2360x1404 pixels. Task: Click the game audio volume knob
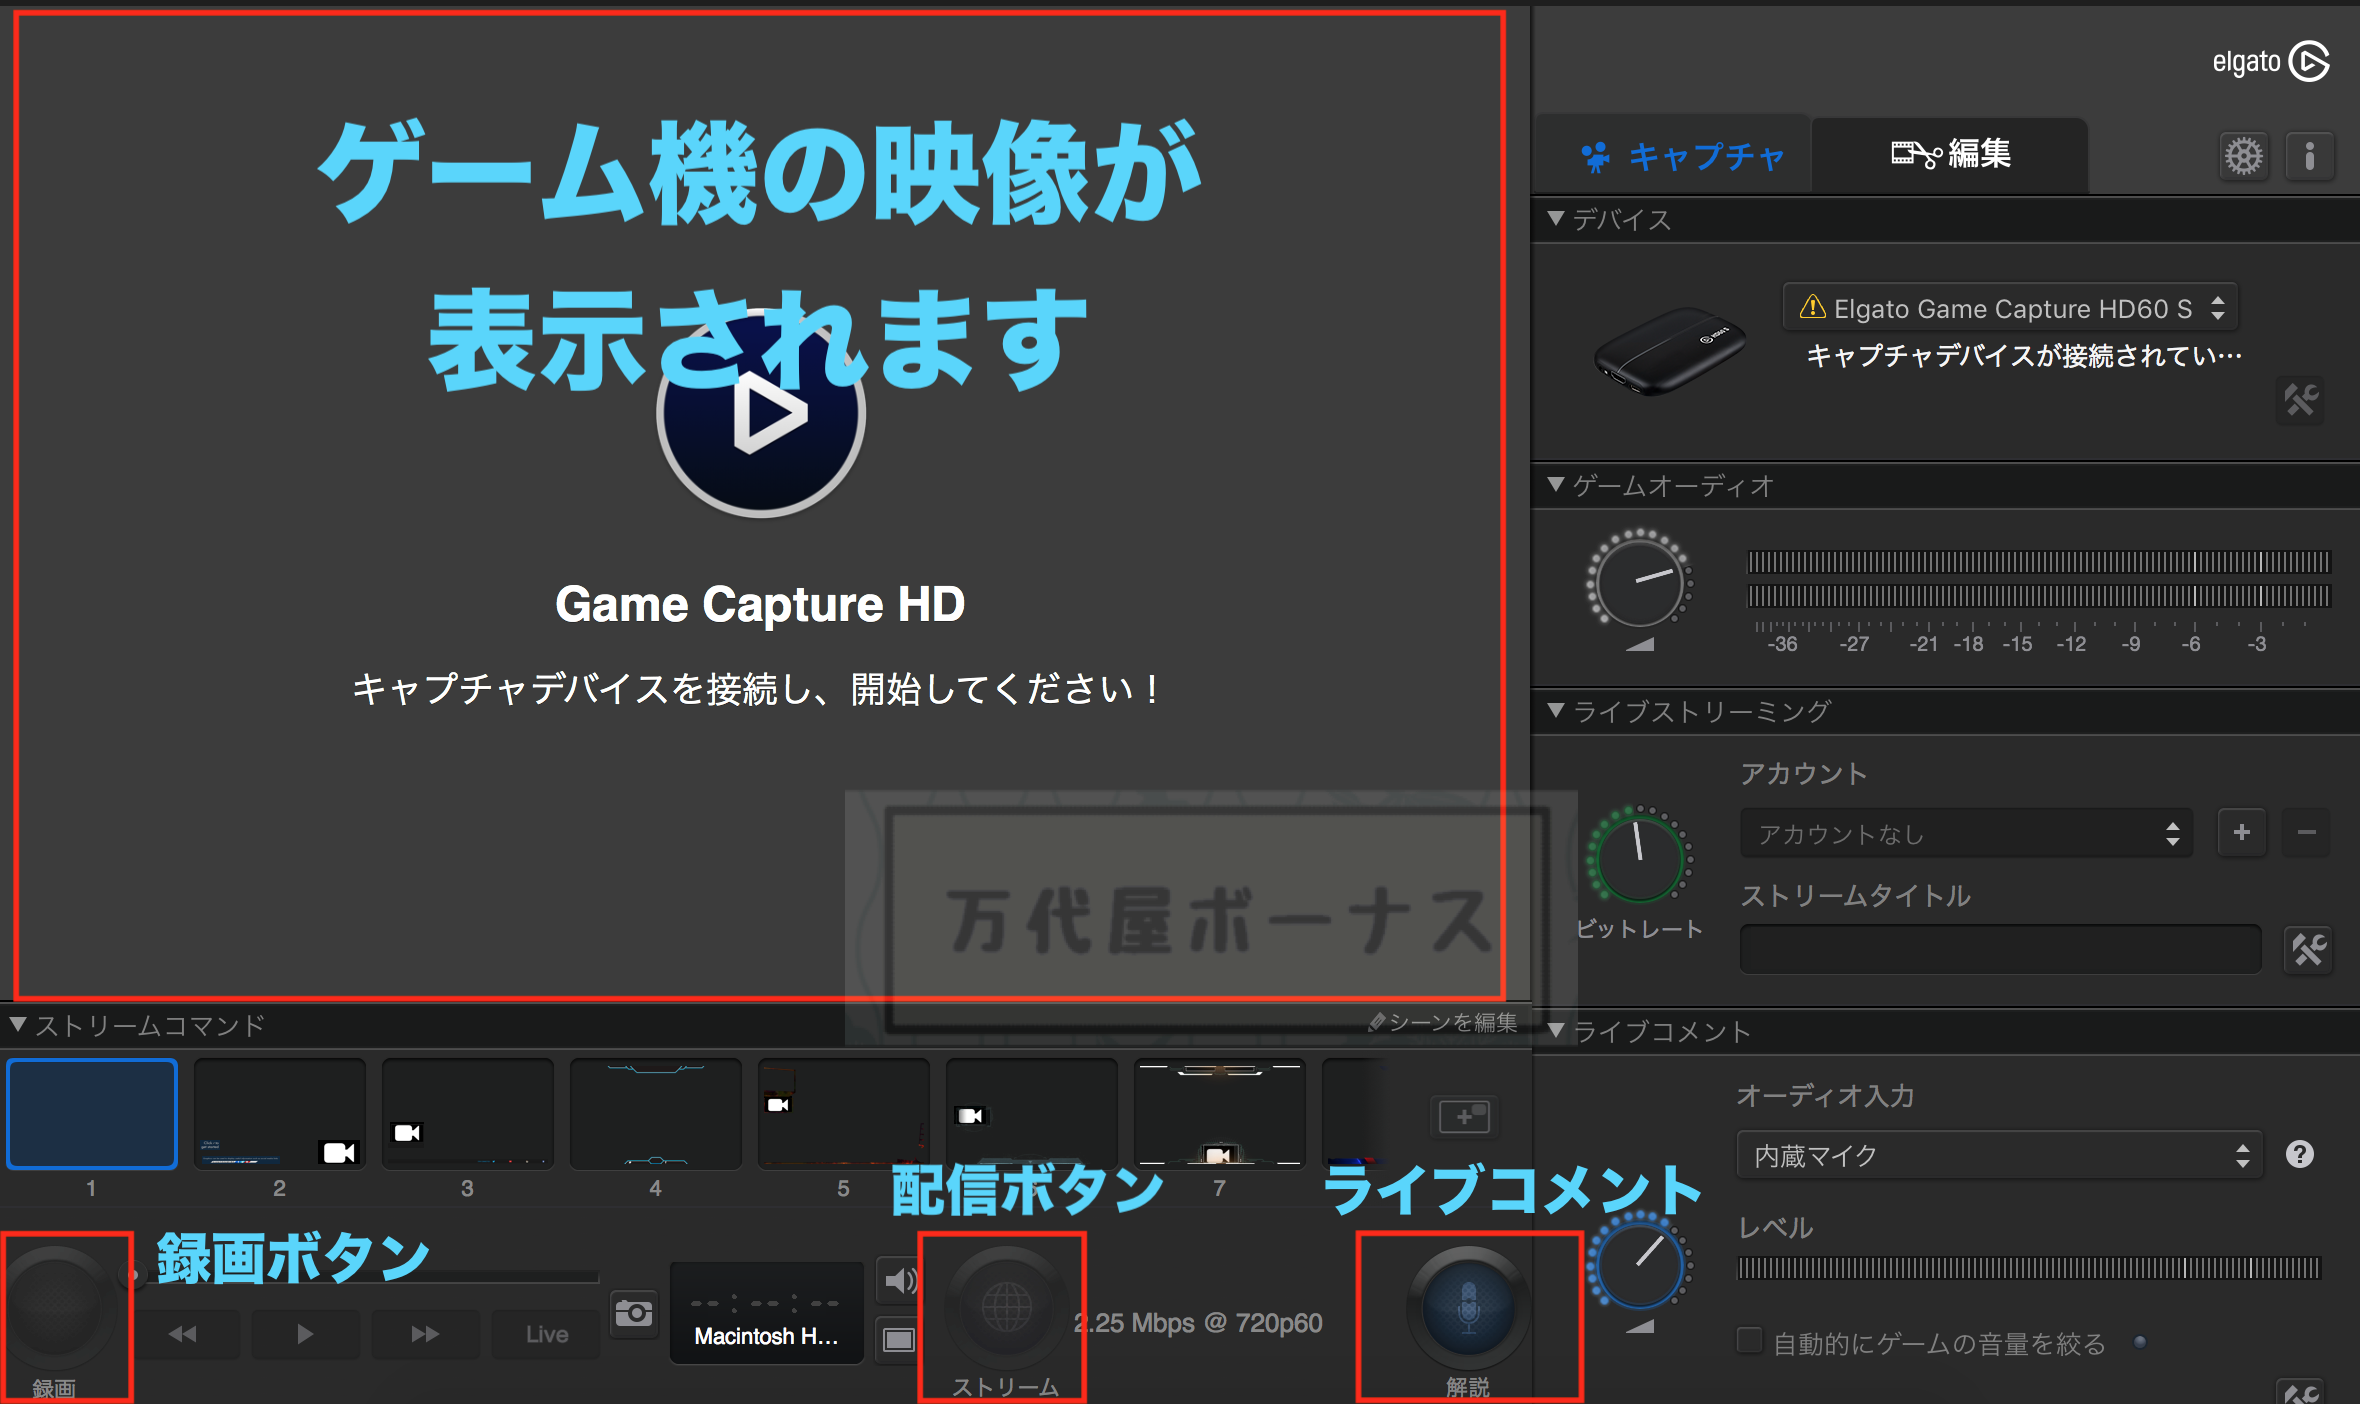pos(1639,580)
